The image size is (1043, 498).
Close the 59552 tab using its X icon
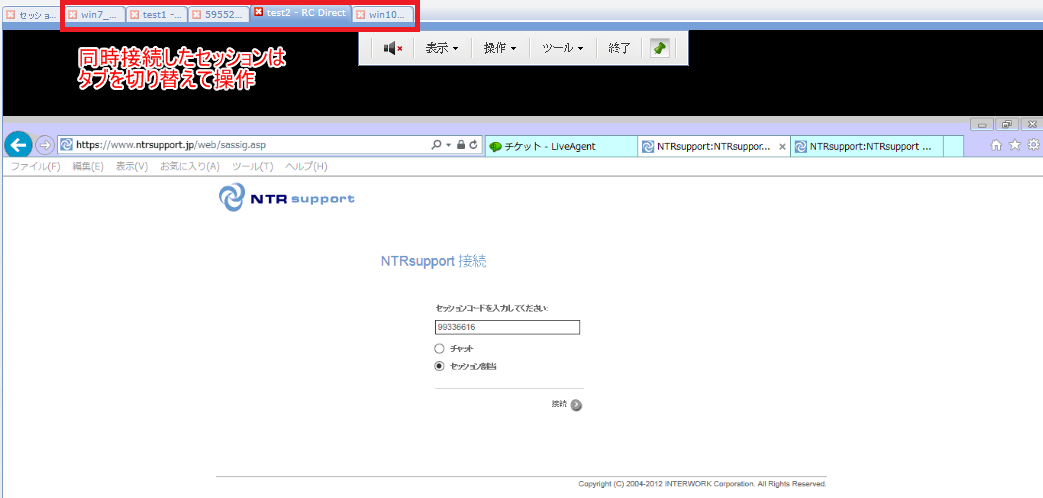[x=196, y=15]
